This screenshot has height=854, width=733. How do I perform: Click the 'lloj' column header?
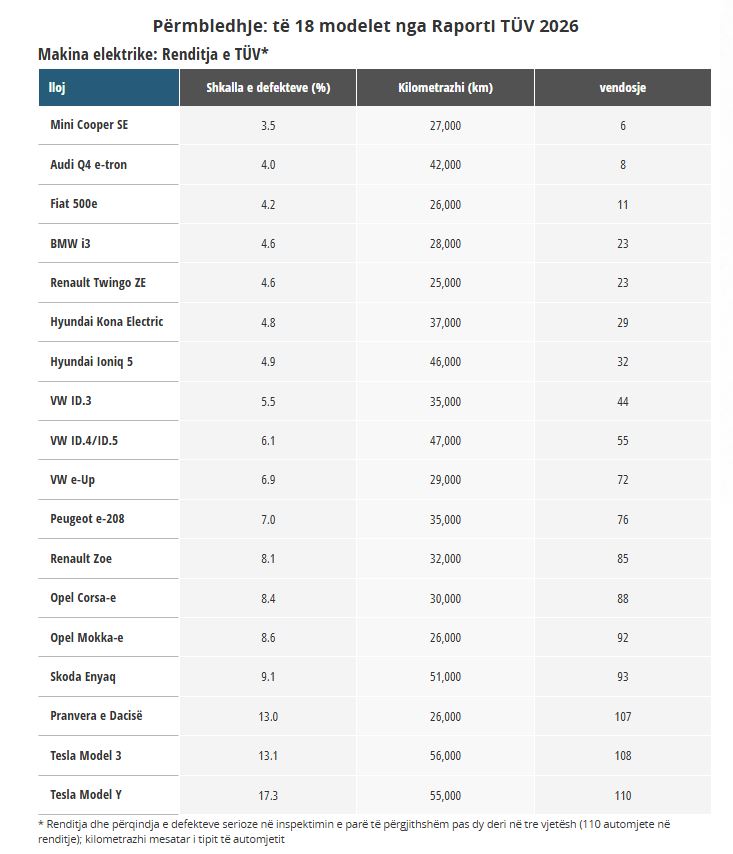click(57, 87)
